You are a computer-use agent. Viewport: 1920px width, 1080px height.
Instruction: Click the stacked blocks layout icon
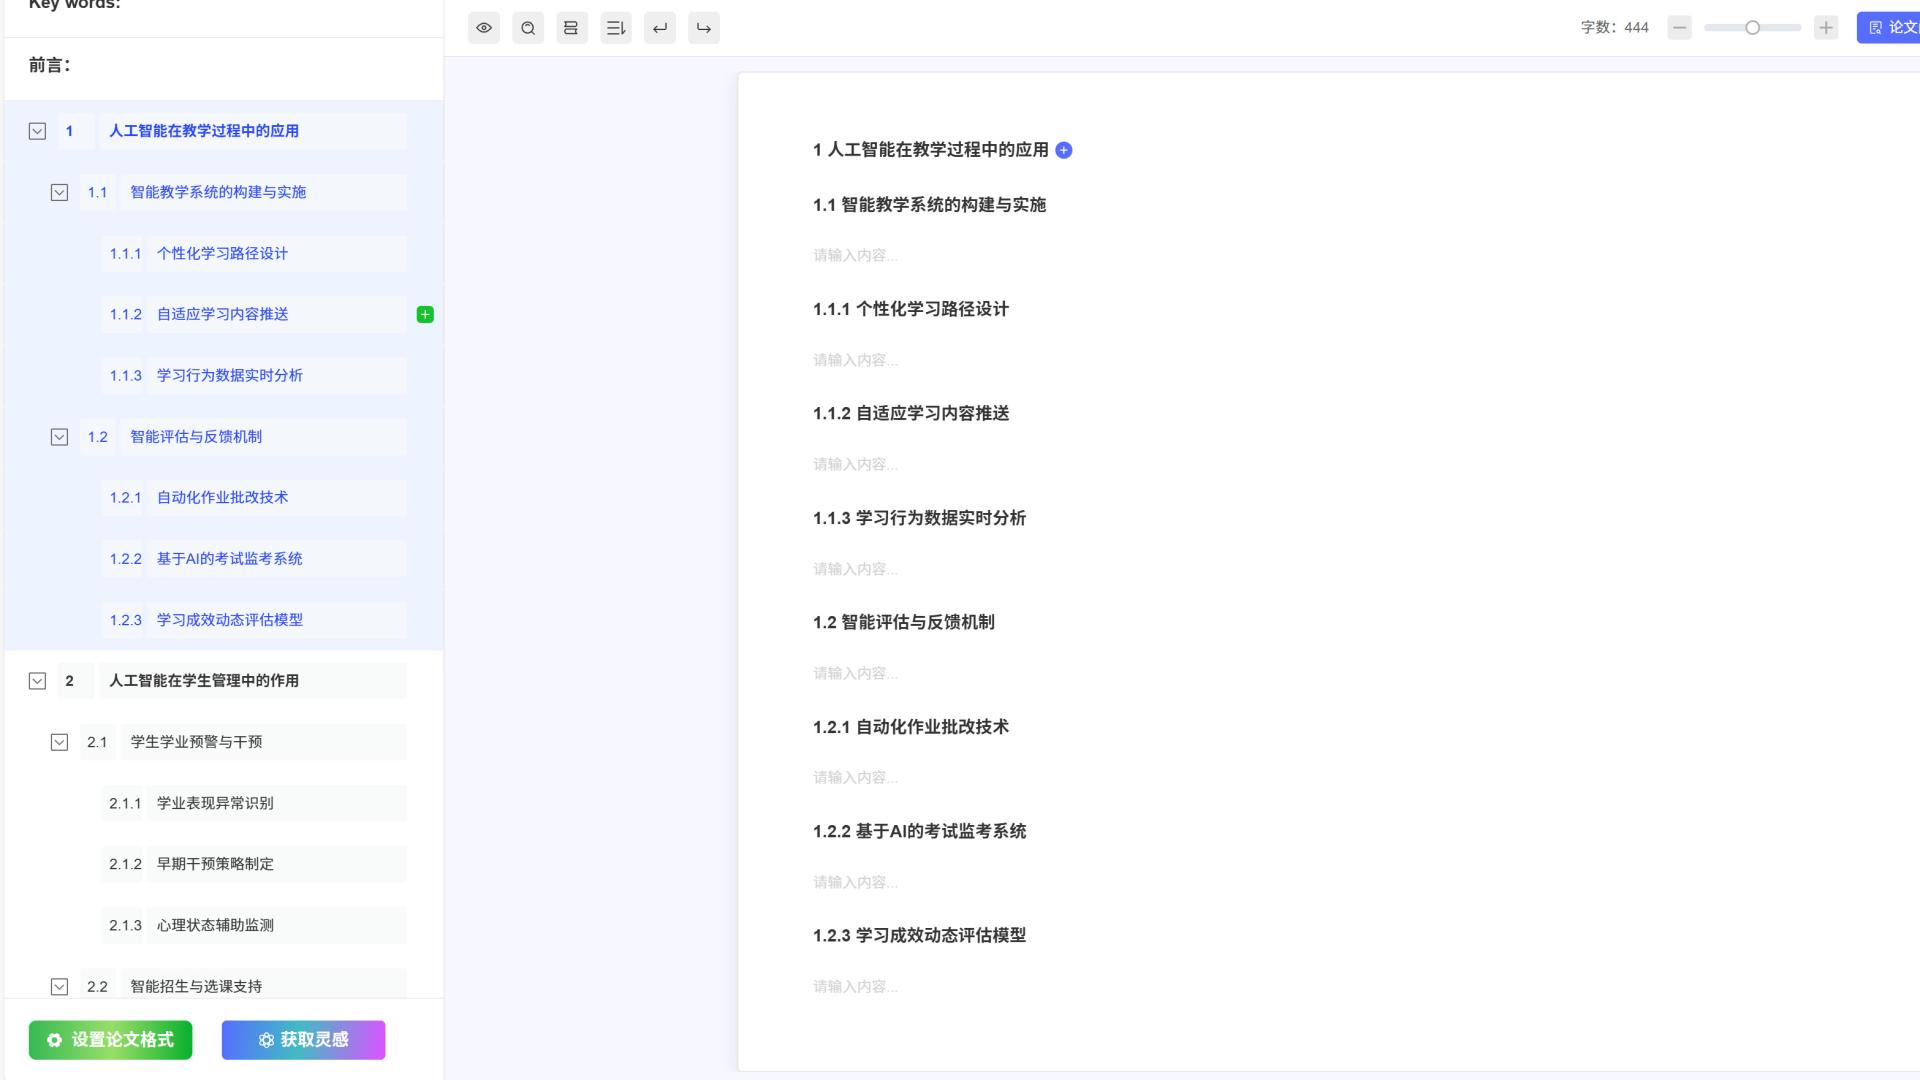click(571, 28)
